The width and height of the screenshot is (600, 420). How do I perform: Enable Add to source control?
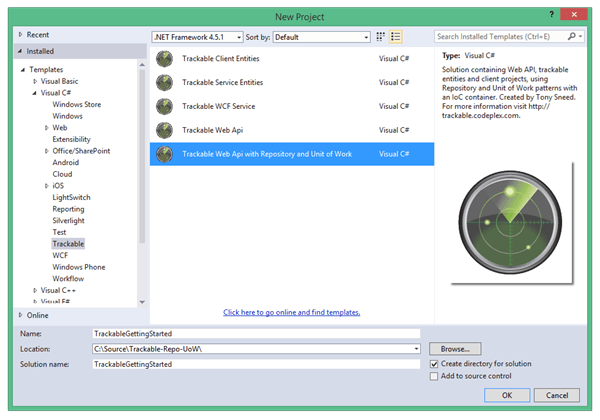click(434, 377)
